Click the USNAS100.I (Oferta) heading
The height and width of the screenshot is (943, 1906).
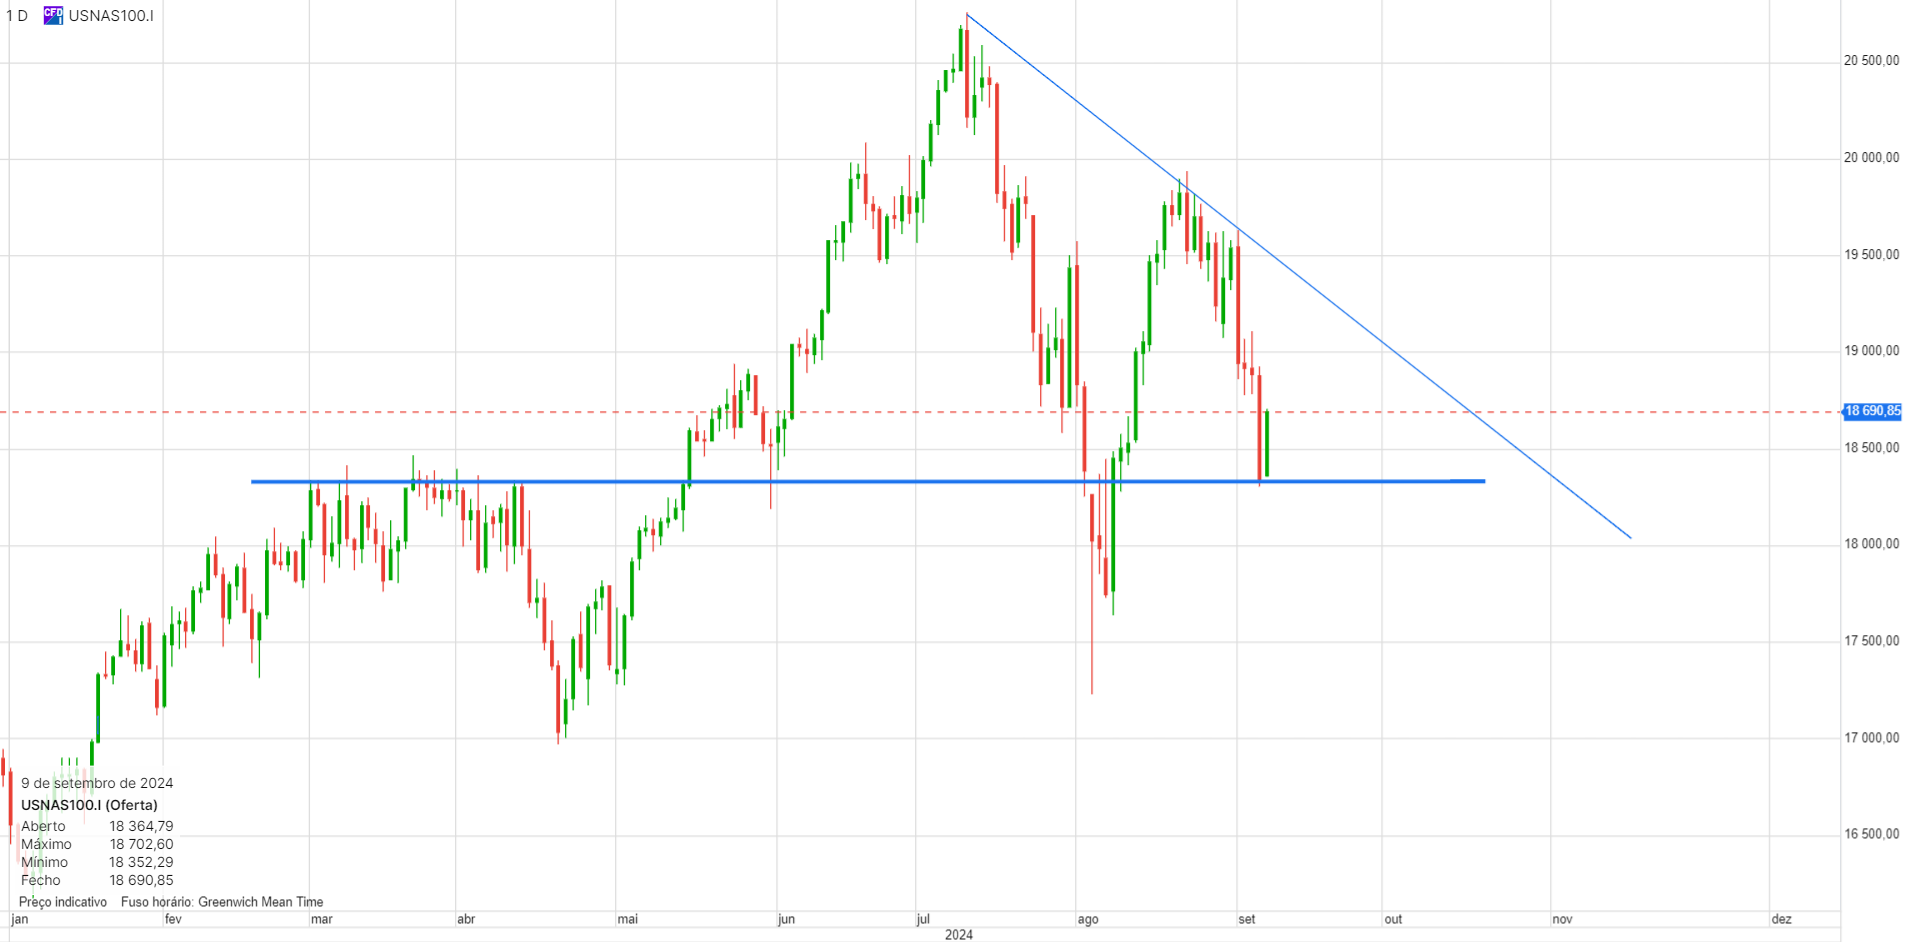(89, 805)
